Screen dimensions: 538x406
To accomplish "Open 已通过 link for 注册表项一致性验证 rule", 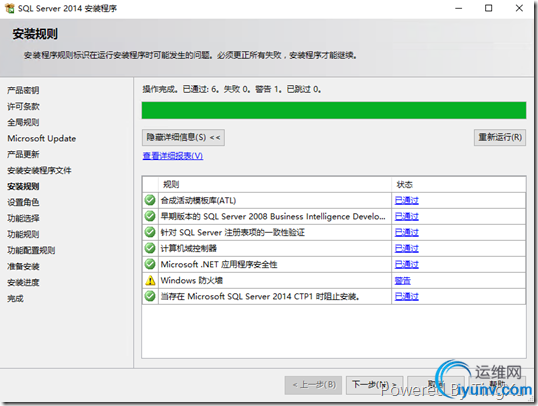I will point(407,233).
